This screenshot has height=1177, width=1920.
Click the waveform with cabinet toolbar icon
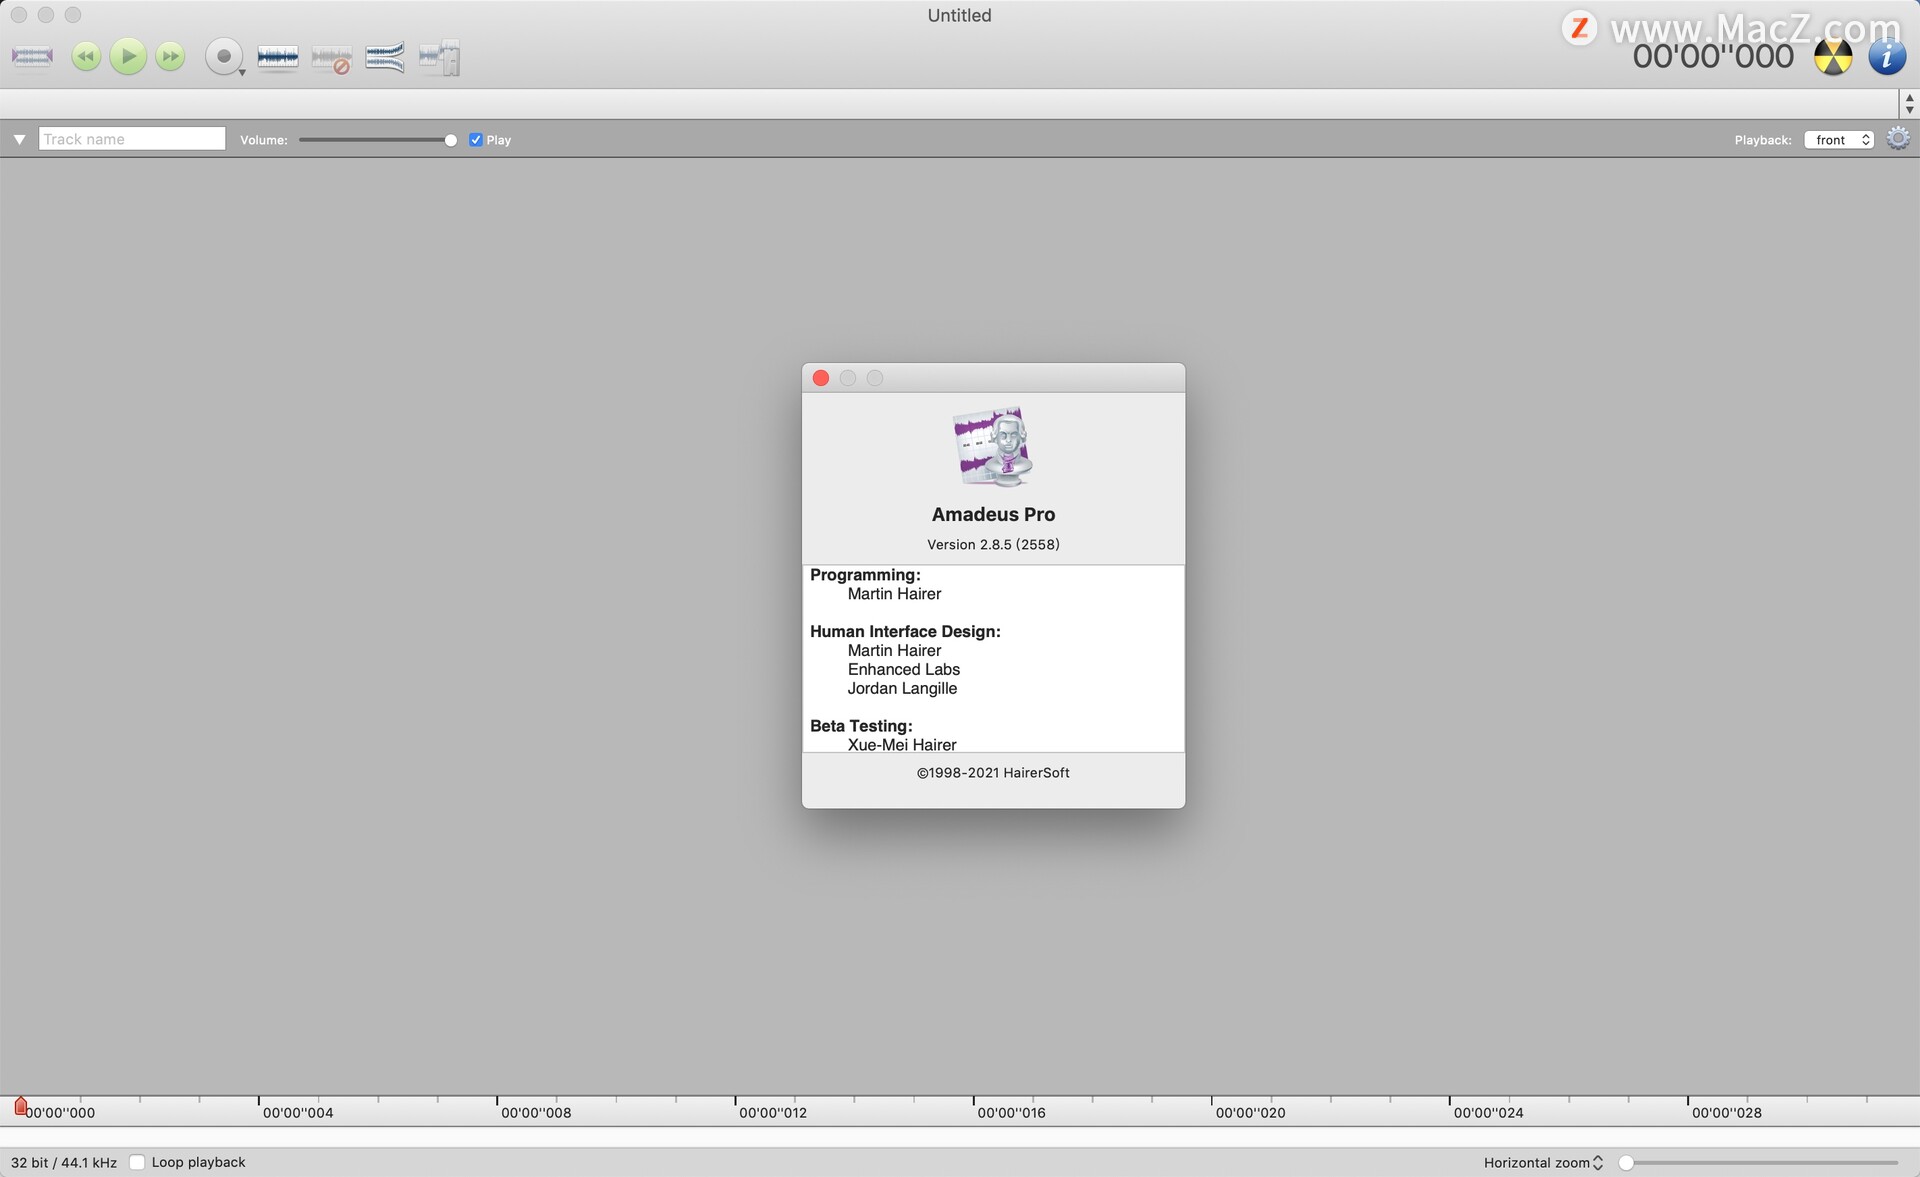(x=439, y=58)
